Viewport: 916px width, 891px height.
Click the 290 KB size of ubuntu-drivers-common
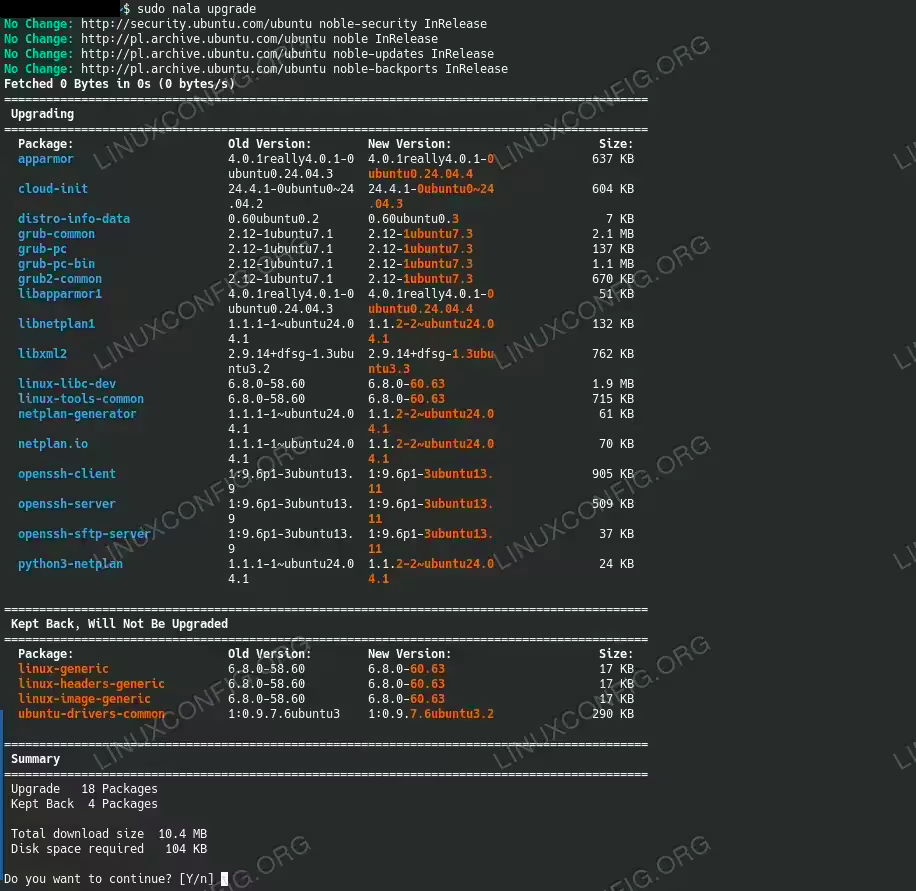[613, 713]
